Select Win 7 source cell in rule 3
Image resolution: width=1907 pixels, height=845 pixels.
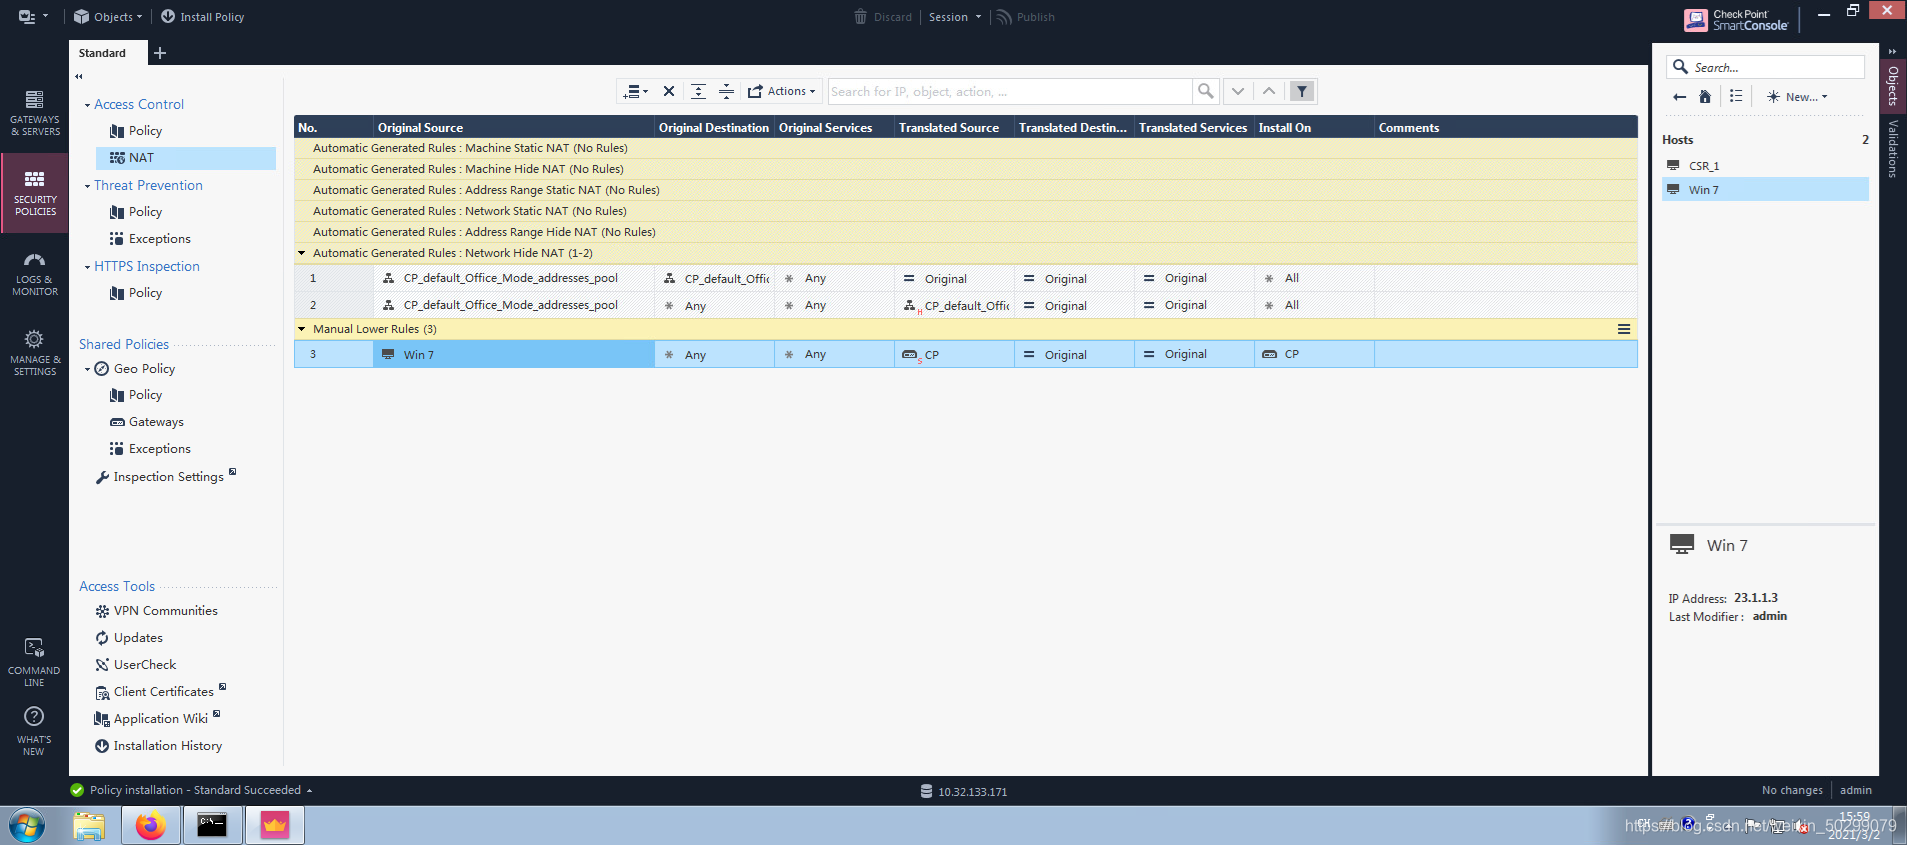(x=514, y=355)
